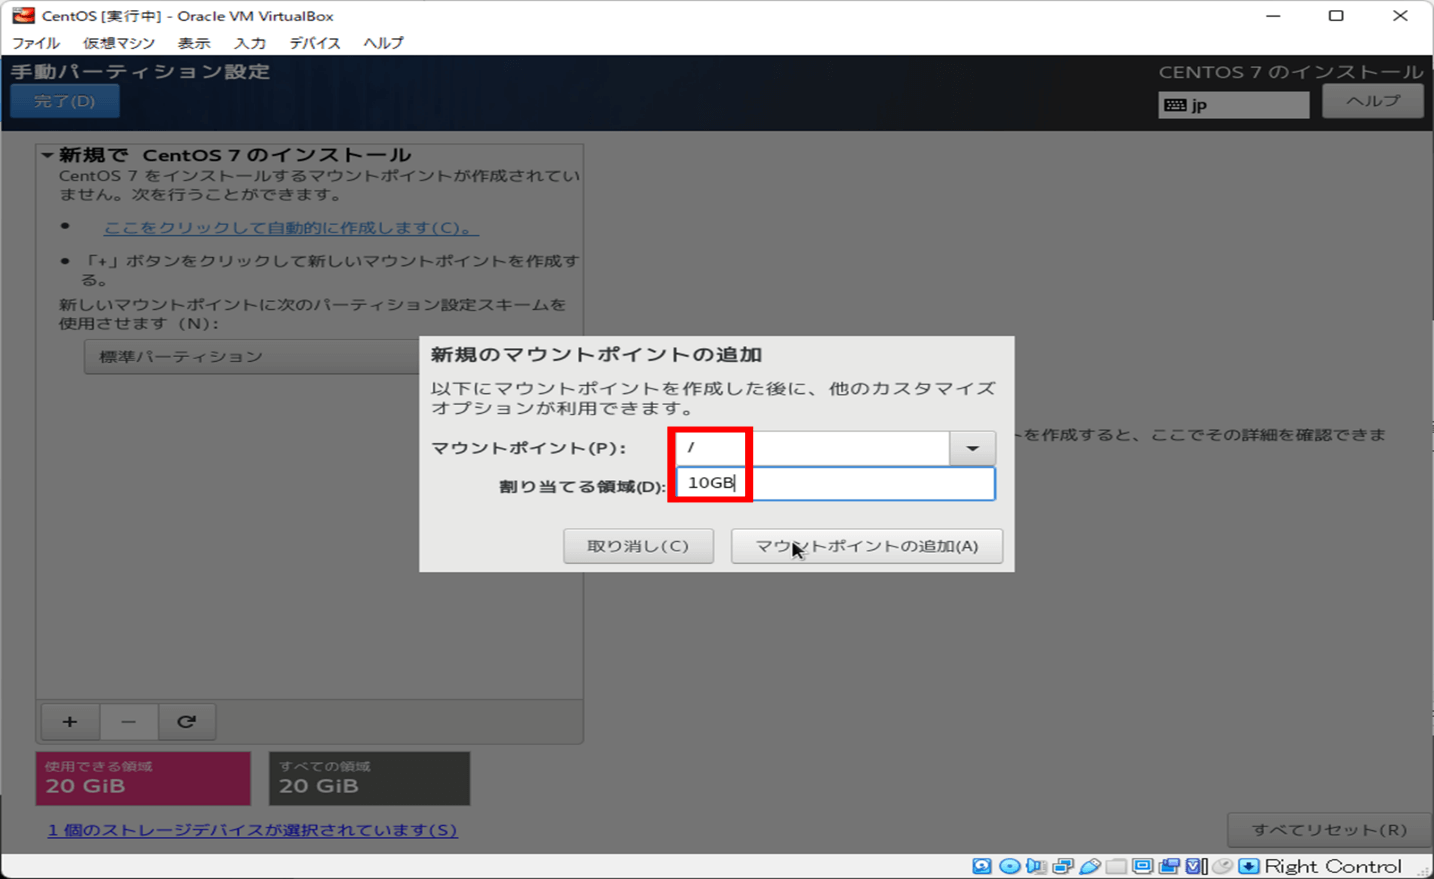The height and width of the screenshot is (879, 1434).
Task: Click the 新規のマウントポイントの追加 dialog title
Action: (596, 355)
